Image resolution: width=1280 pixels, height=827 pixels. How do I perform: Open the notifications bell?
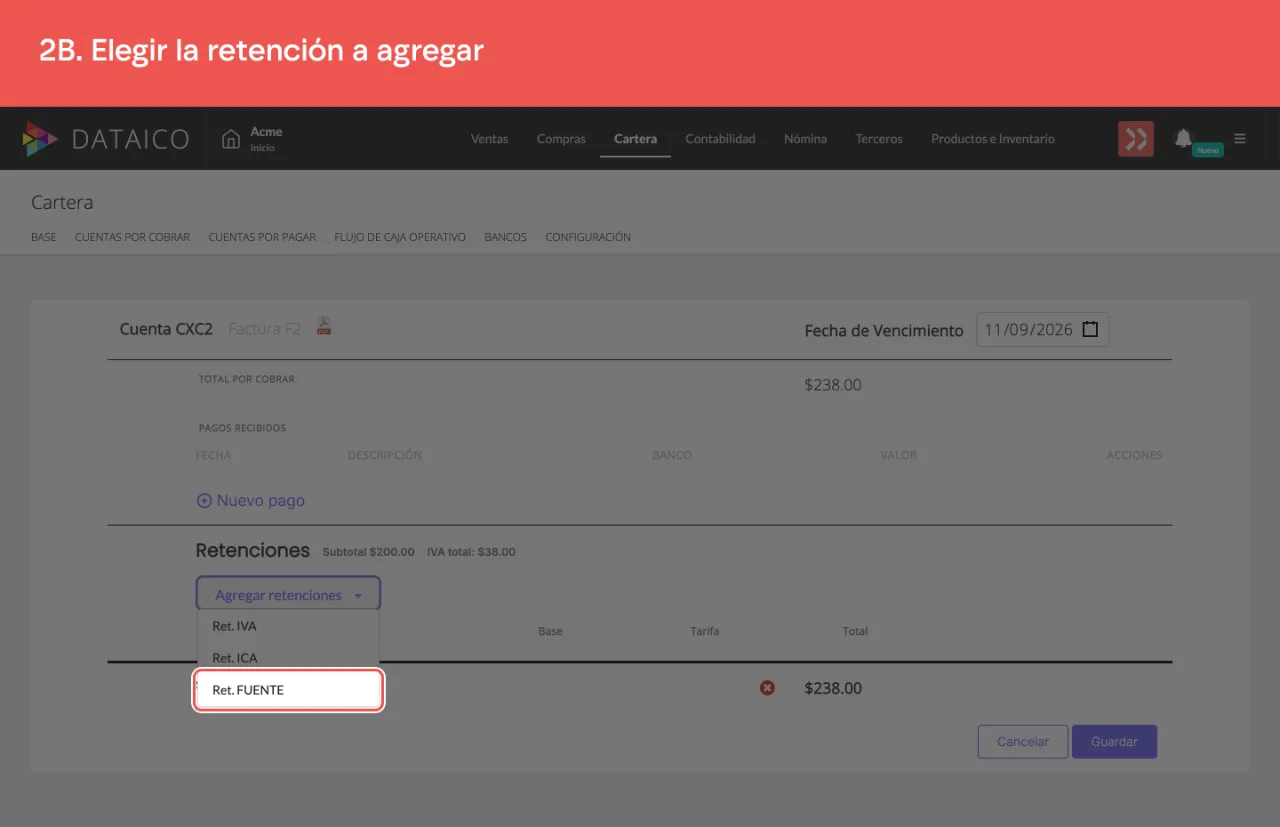(x=1183, y=138)
